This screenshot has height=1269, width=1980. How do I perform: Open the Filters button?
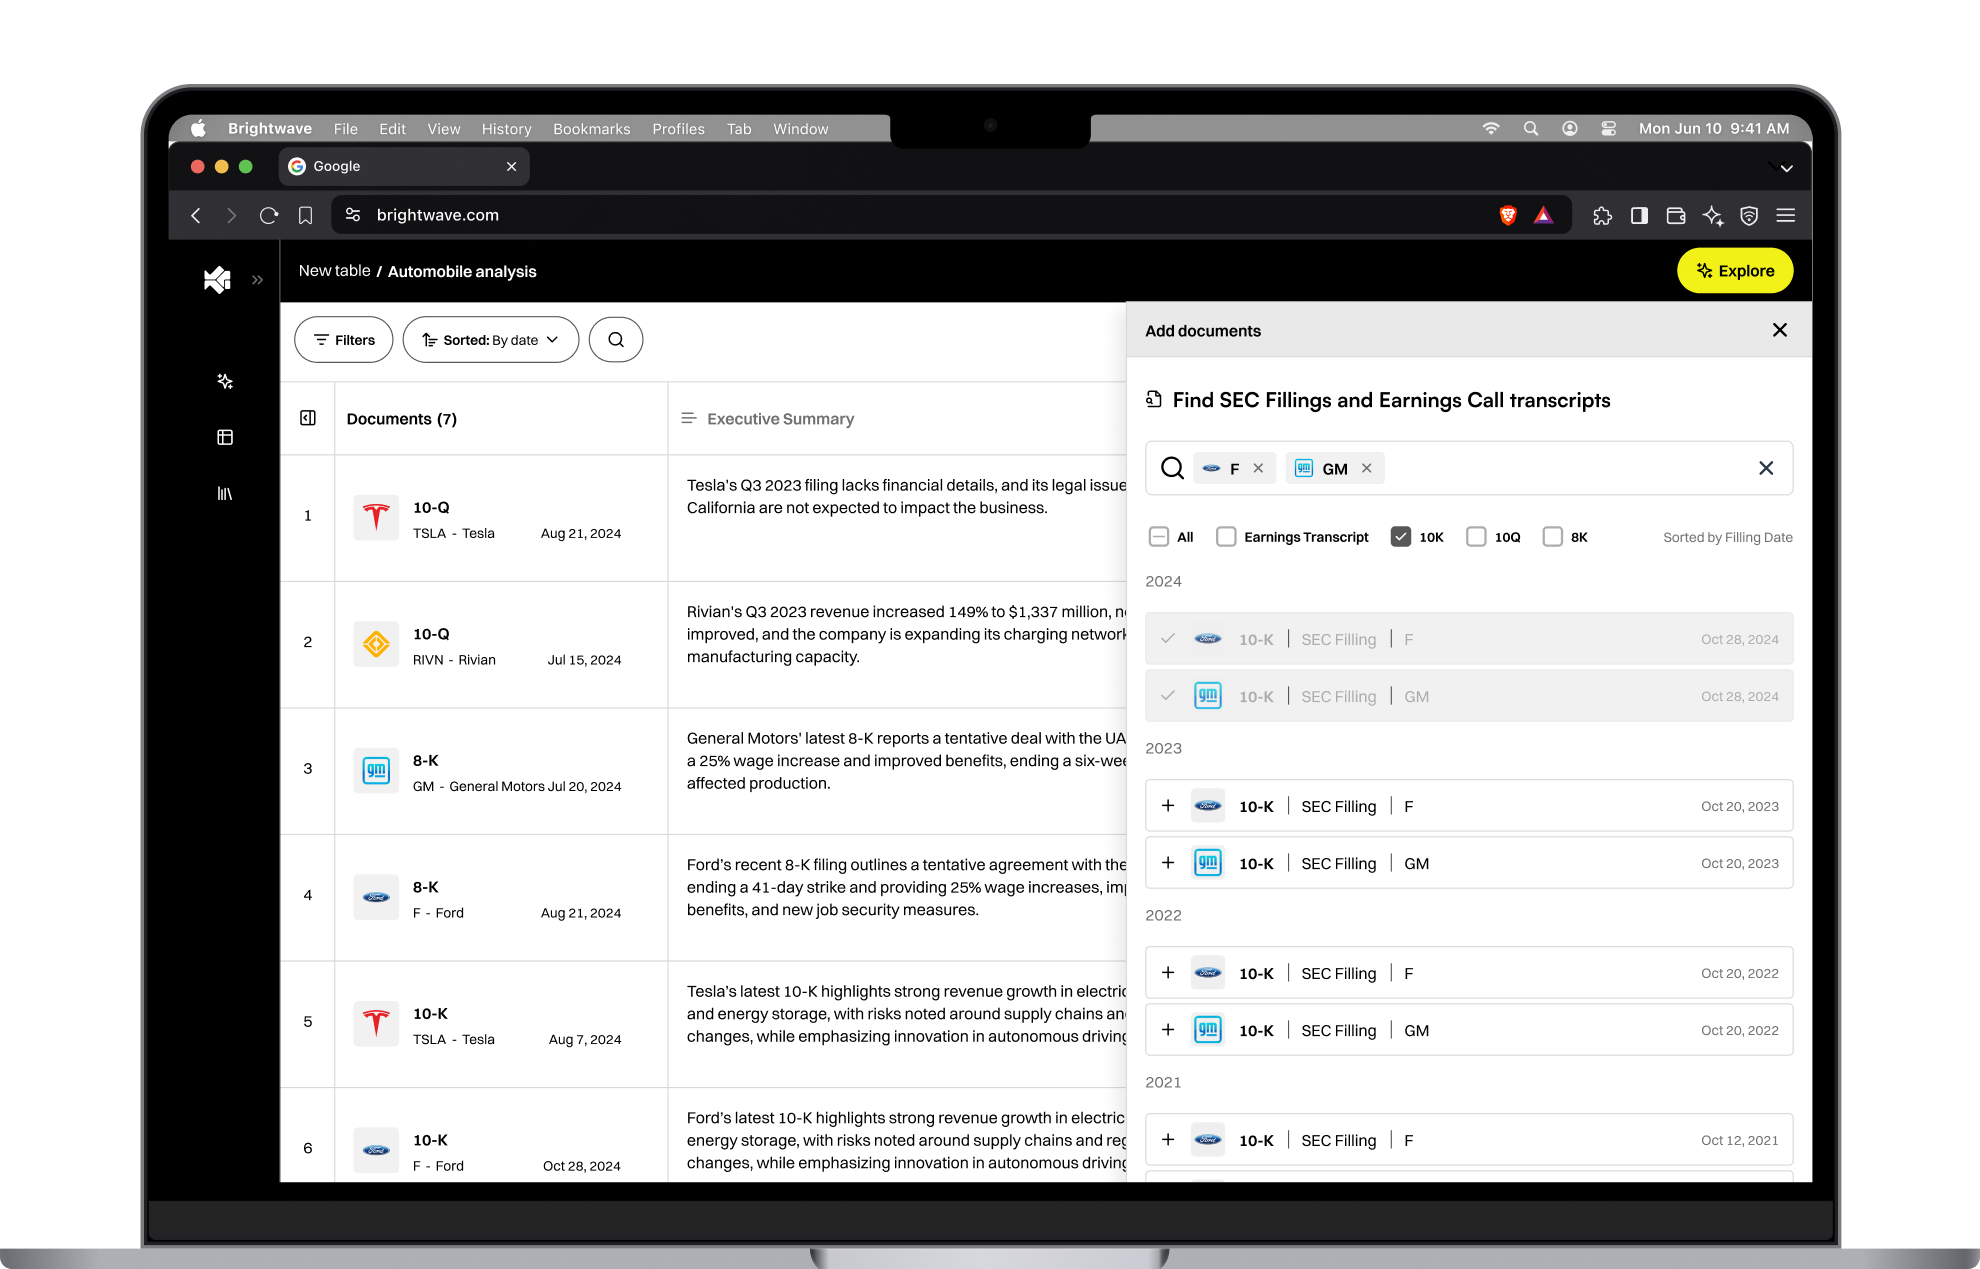coord(344,340)
